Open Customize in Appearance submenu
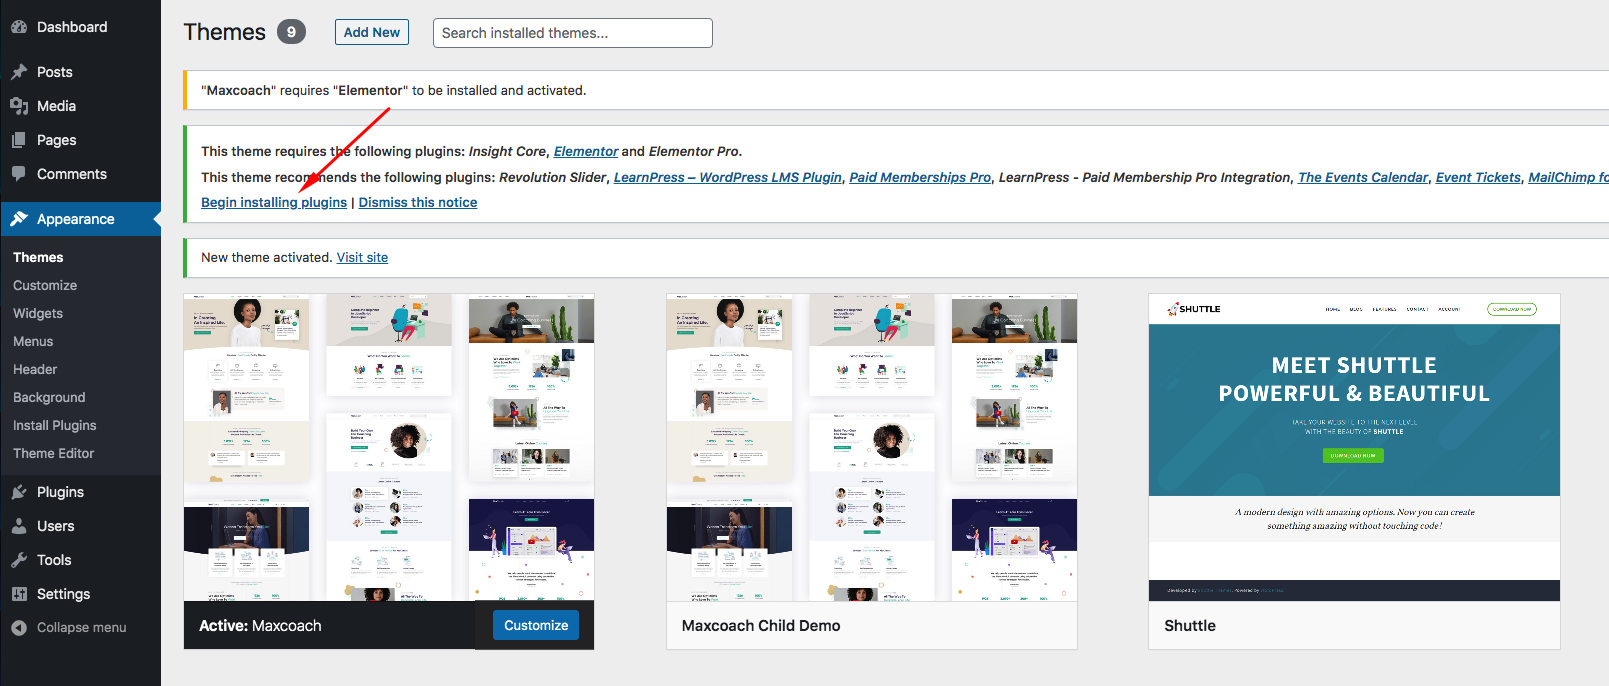 45,285
